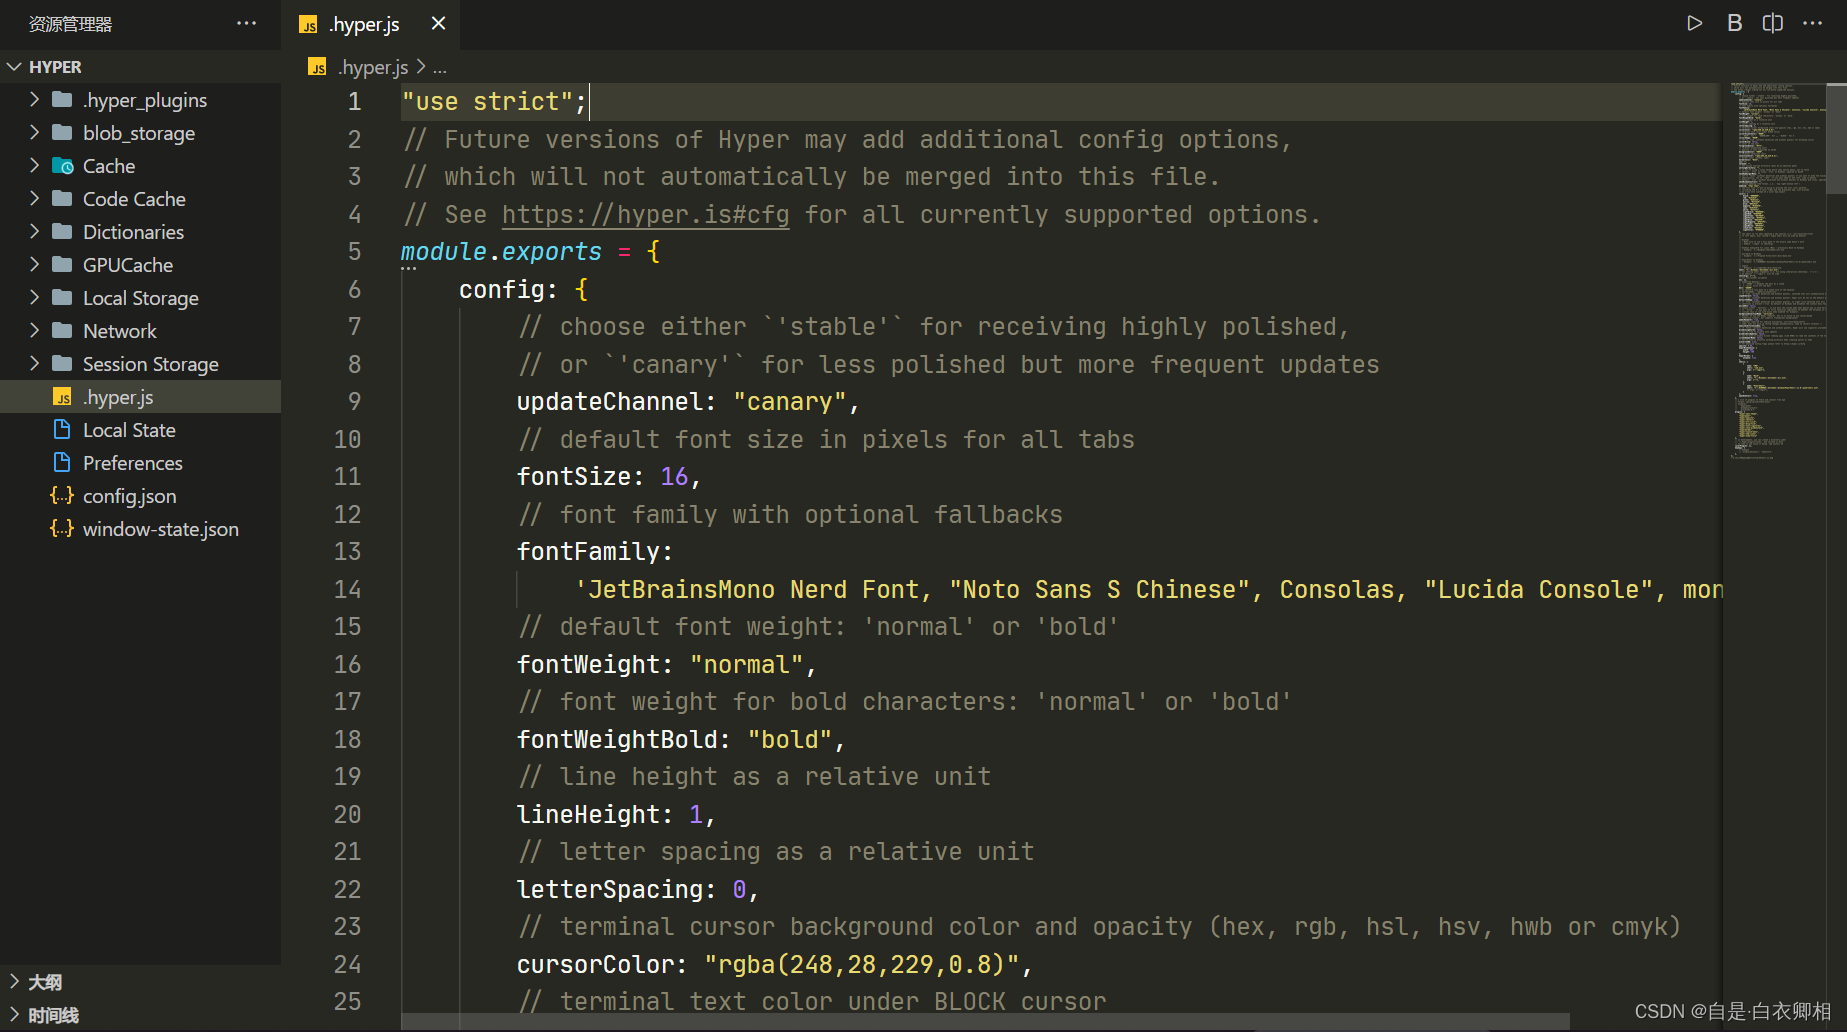Click .hyper.js in the breadcrumb
This screenshot has height=1032, width=1847.
373,67
